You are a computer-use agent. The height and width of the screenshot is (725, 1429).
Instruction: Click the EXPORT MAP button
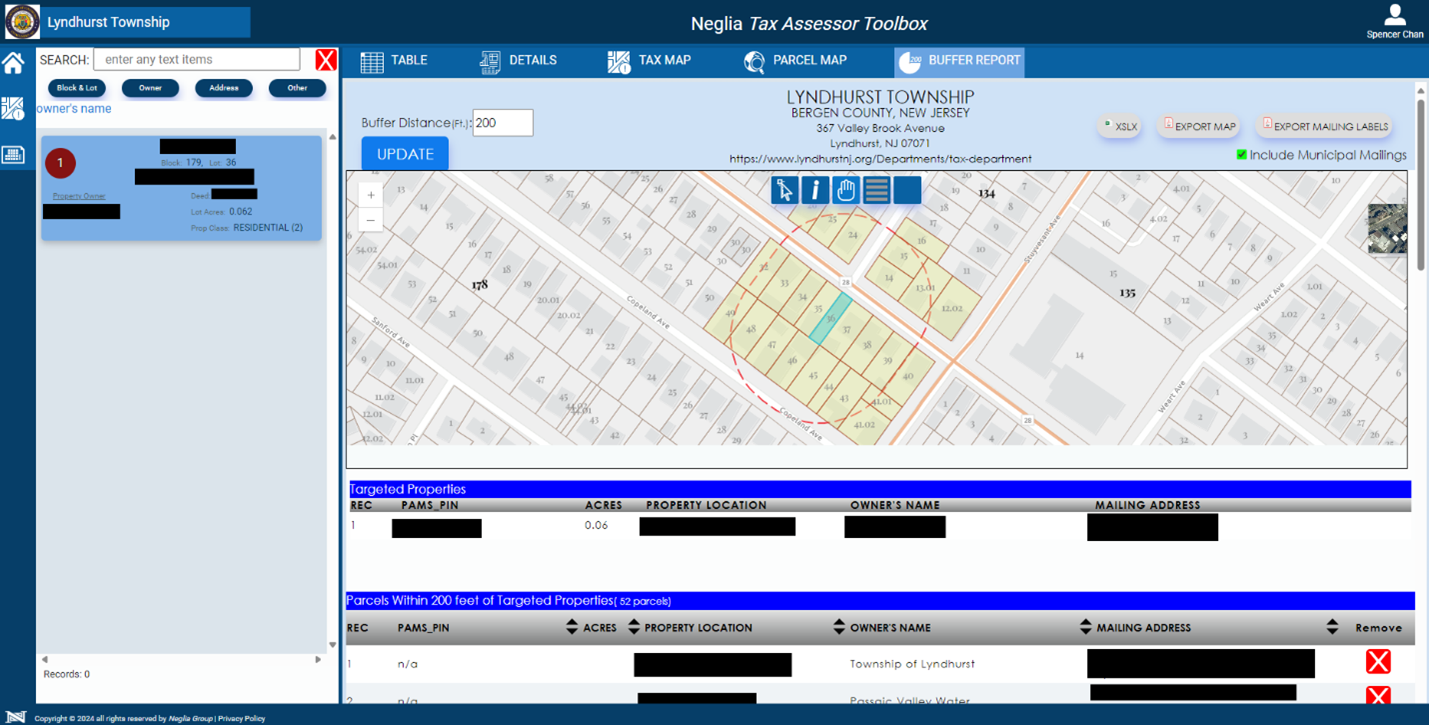point(1199,127)
